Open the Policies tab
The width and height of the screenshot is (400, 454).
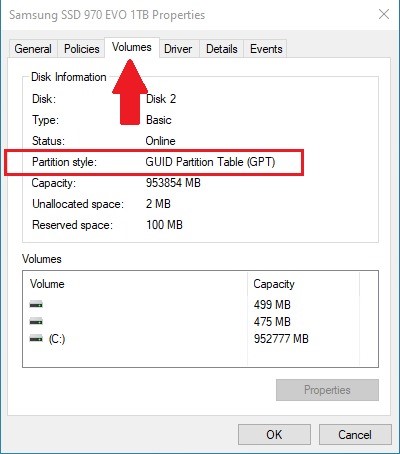82,49
